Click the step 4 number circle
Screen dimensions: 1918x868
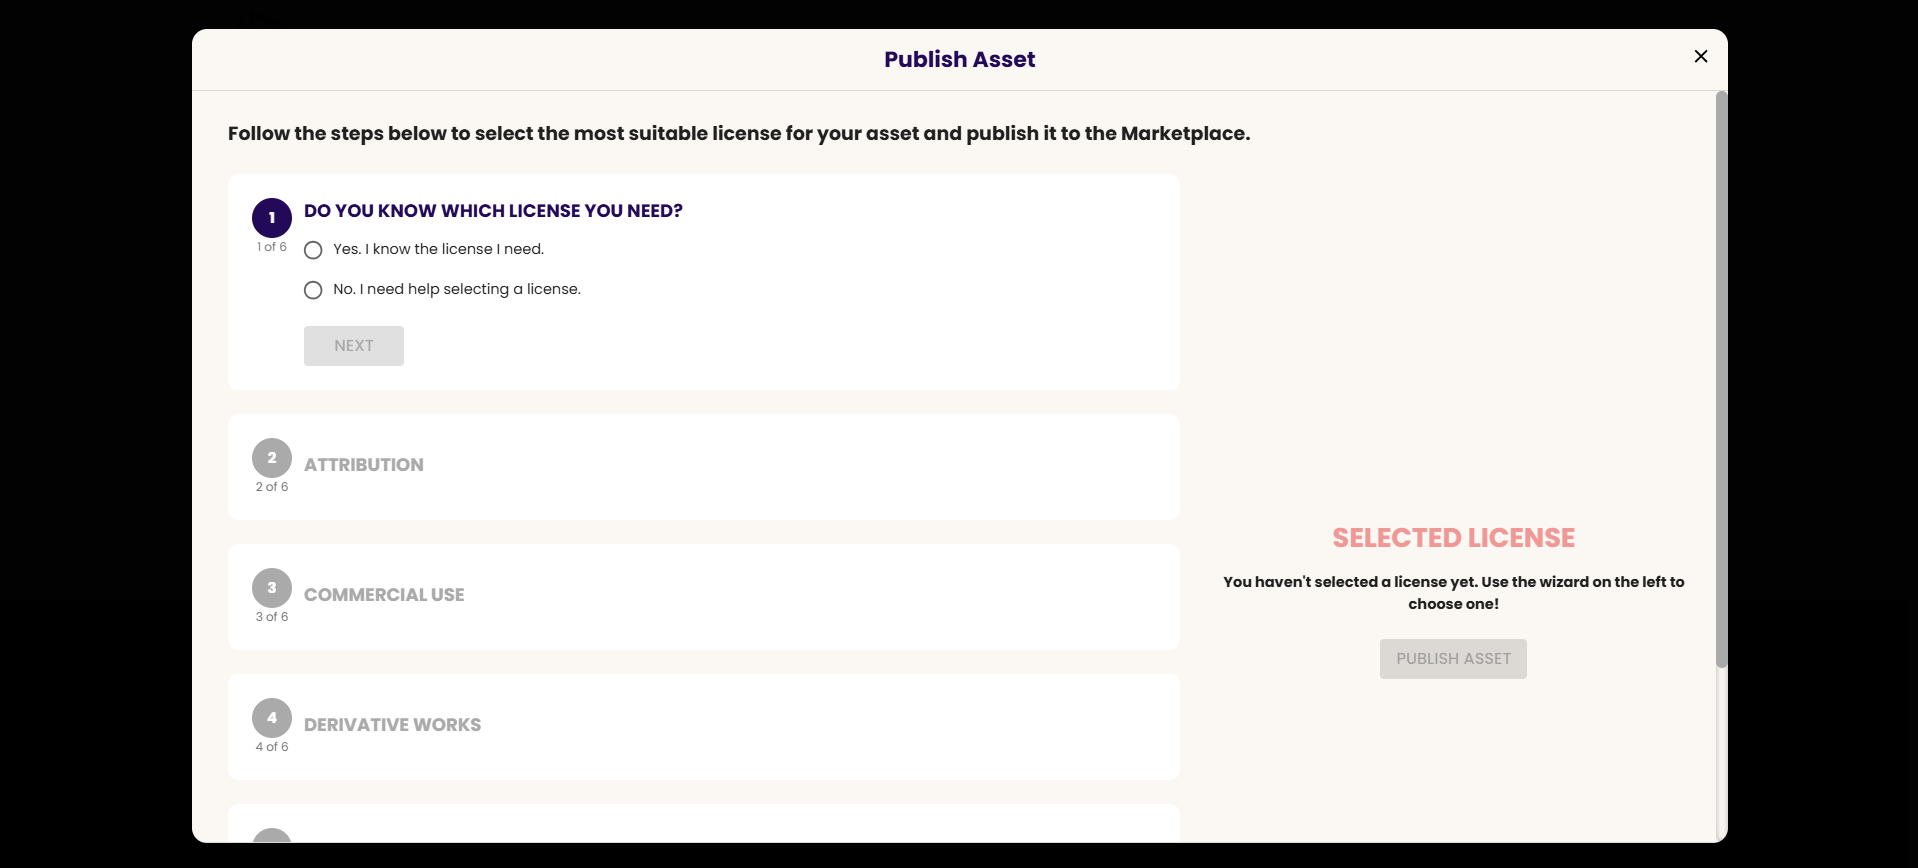[x=272, y=718]
